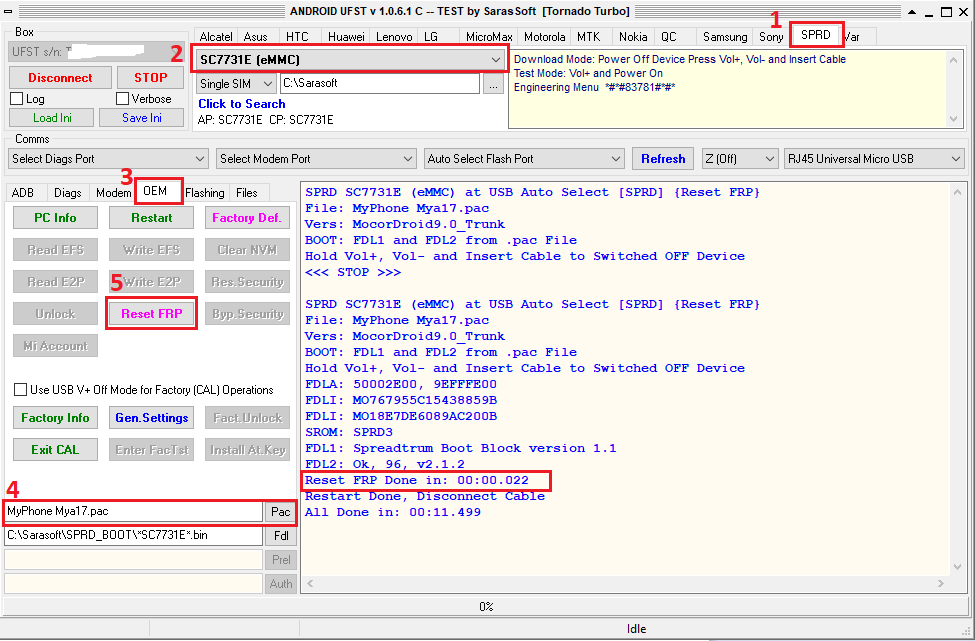This screenshot has width=975, height=641.
Task: Open the Motorola brand tab
Action: [x=545, y=37]
